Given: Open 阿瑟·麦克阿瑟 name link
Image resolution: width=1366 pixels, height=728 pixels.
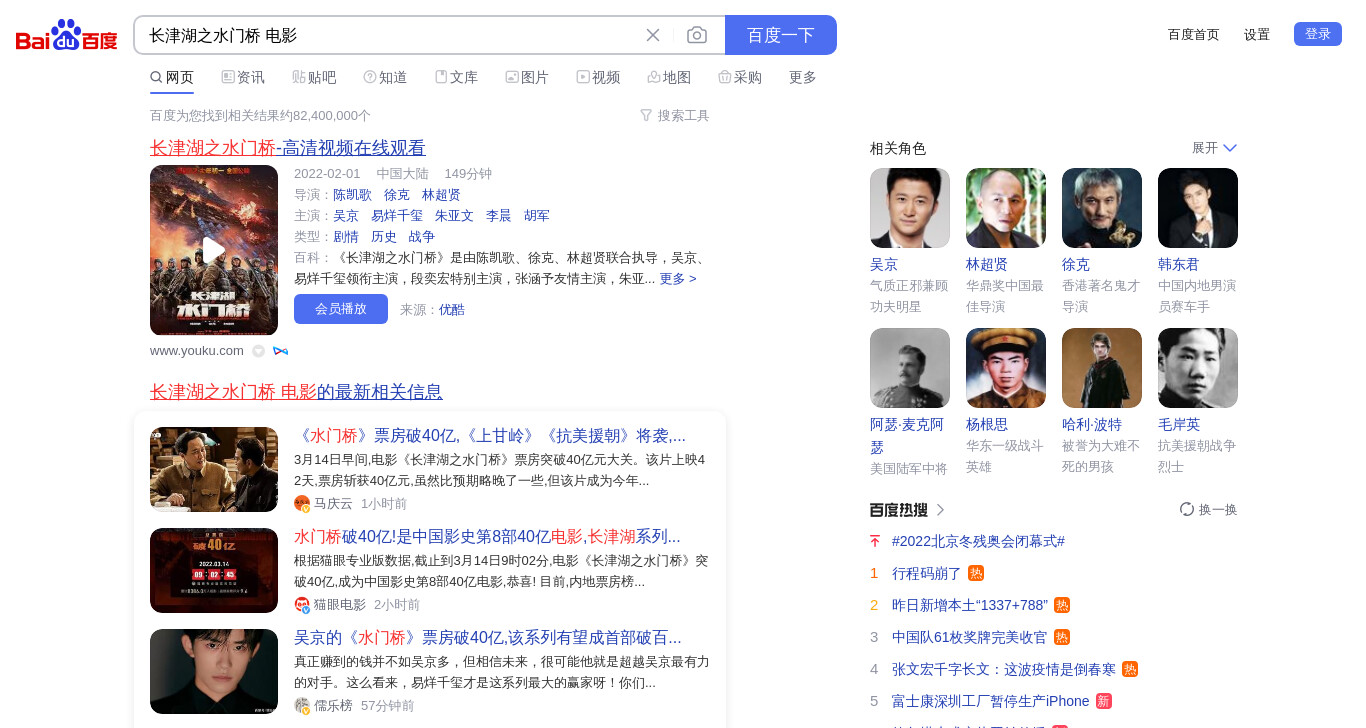Looking at the screenshot, I should point(907,436).
